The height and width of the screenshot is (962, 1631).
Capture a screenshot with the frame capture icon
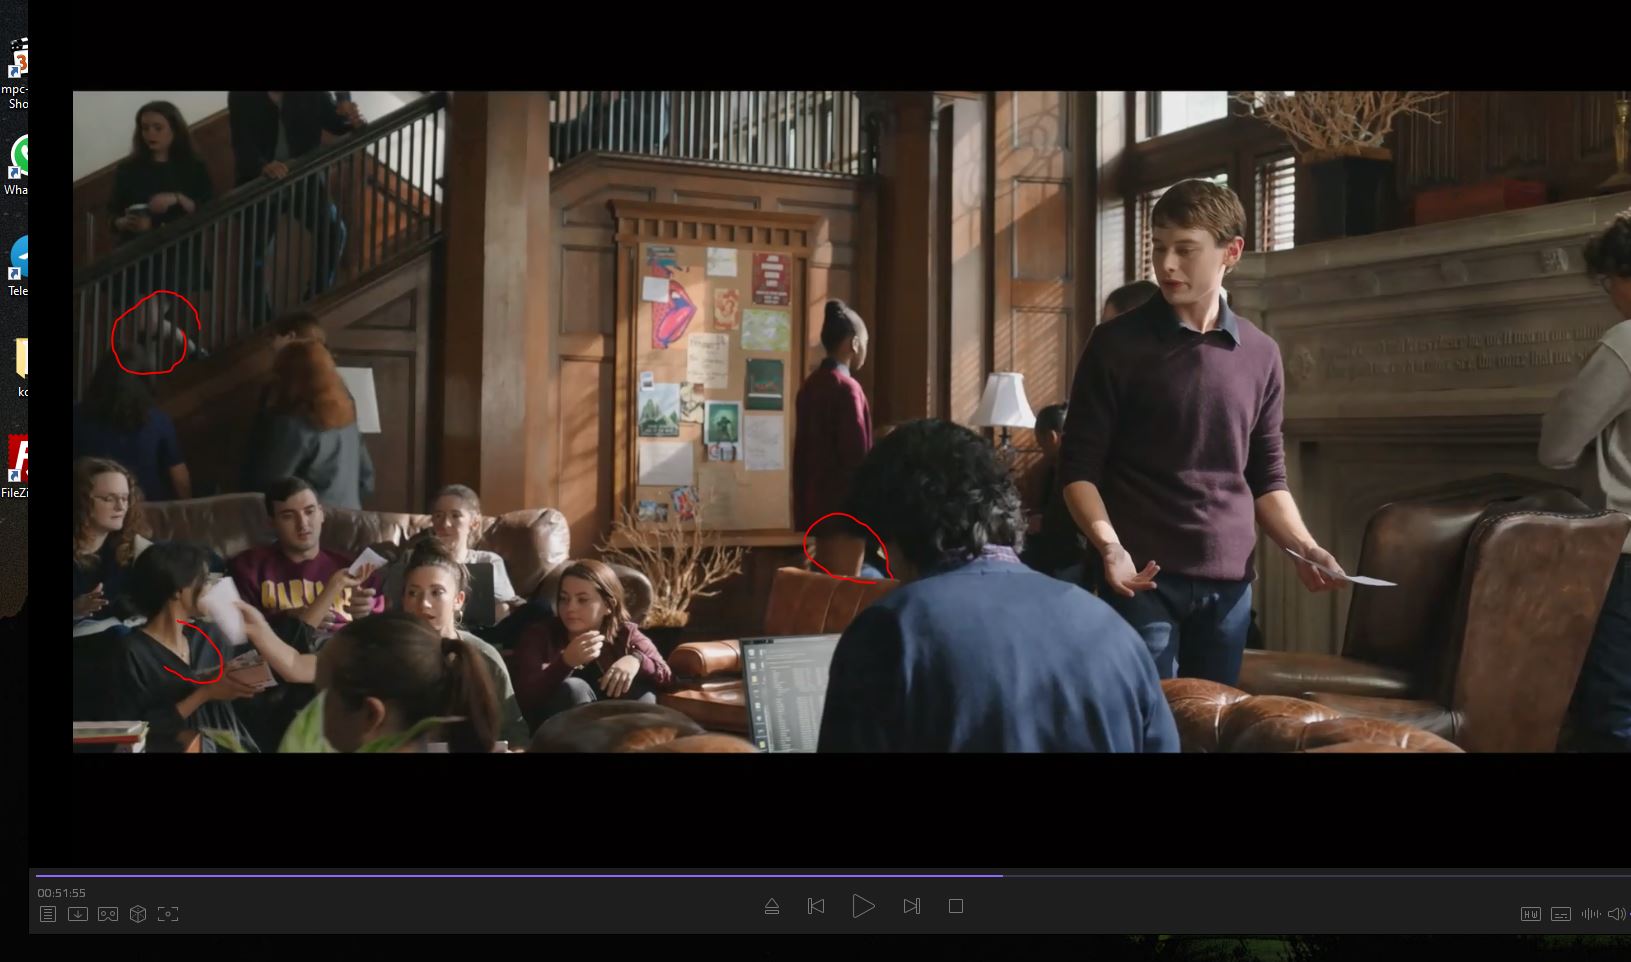click(168, 914)
